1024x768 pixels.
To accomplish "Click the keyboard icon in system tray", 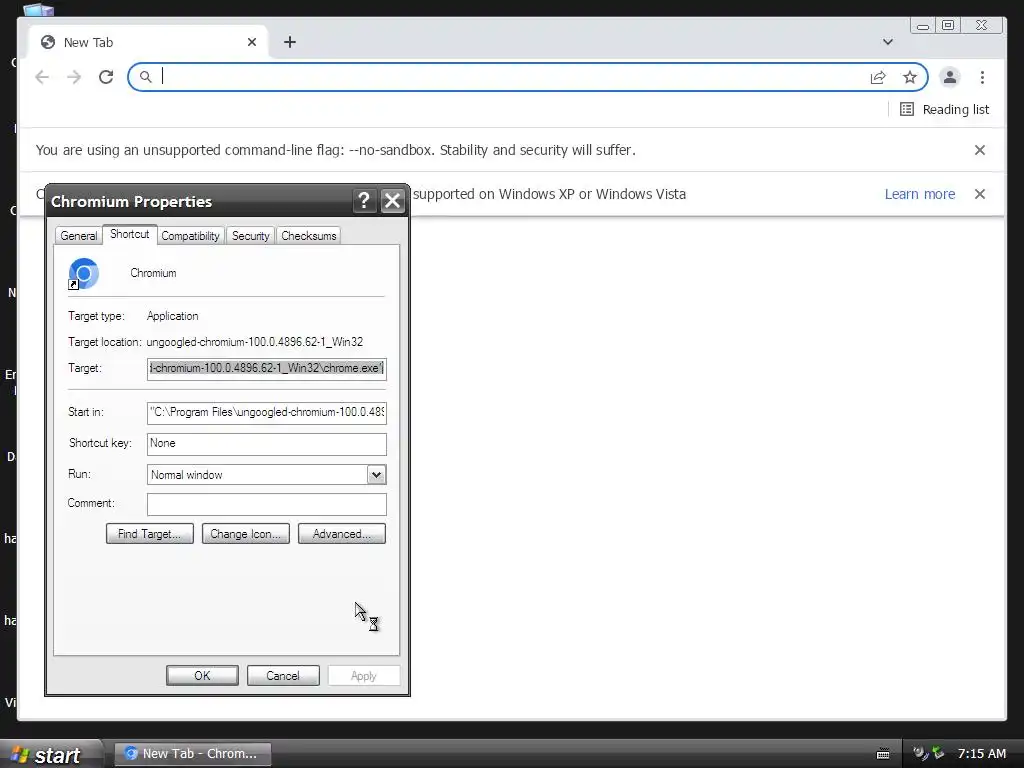I will (x=883, y=754).
